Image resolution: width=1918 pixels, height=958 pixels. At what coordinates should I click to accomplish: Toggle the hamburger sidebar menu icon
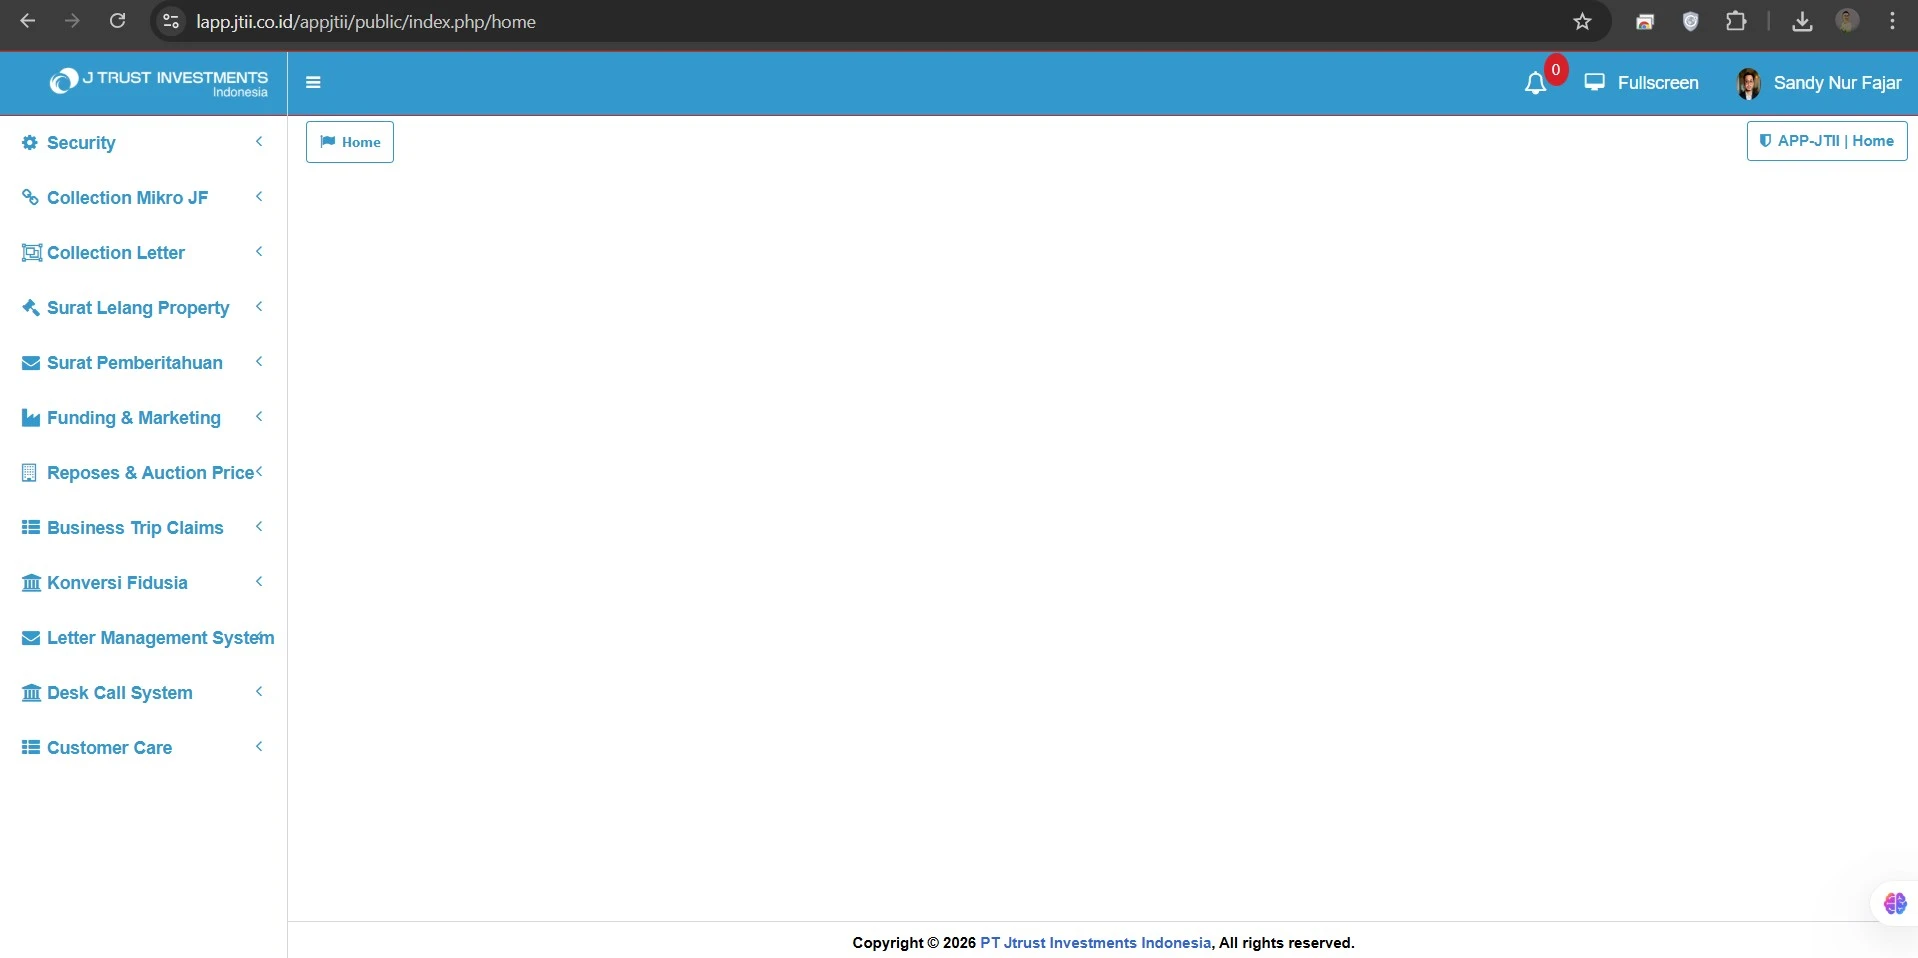(313, 83)
